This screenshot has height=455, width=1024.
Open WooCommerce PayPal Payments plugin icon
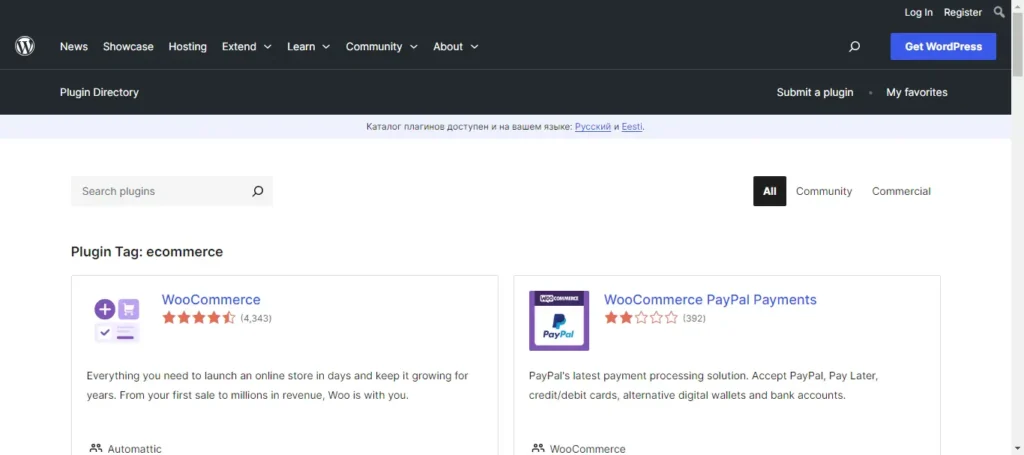tap(559, 321)
